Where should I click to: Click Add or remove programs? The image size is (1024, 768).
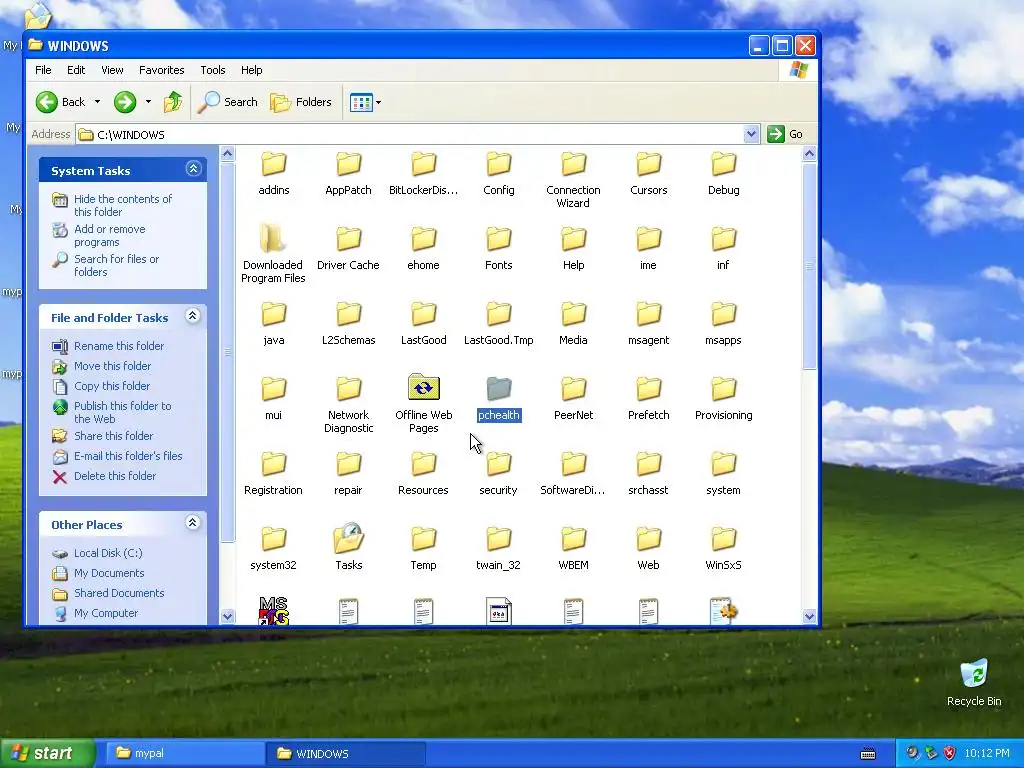(x=110, y=235)
